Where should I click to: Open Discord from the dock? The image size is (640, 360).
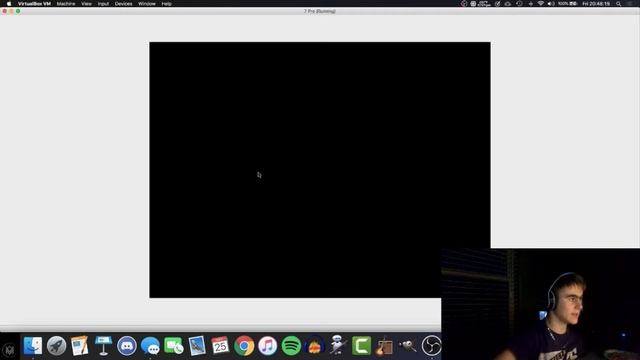[x=127, y=346]
